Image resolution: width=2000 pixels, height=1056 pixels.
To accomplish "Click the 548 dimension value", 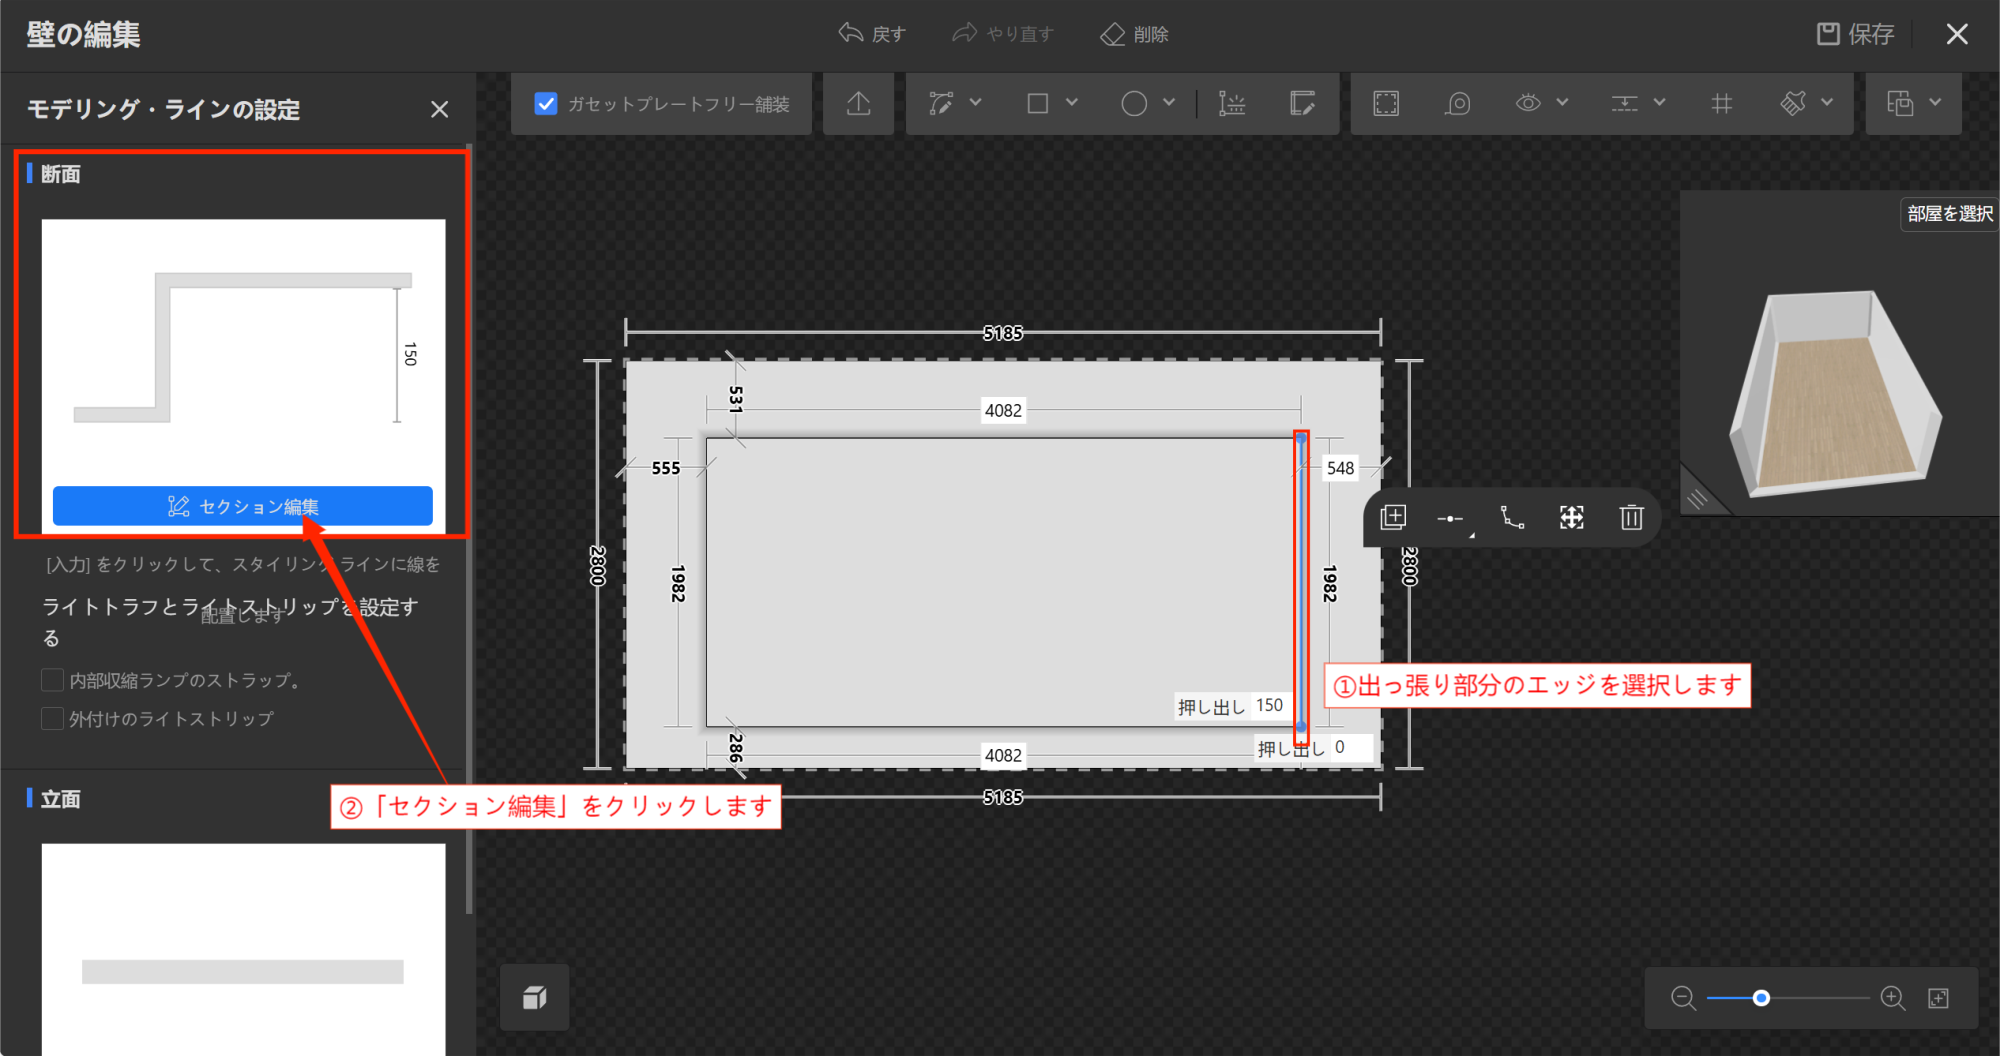I will click(1340, 468).
